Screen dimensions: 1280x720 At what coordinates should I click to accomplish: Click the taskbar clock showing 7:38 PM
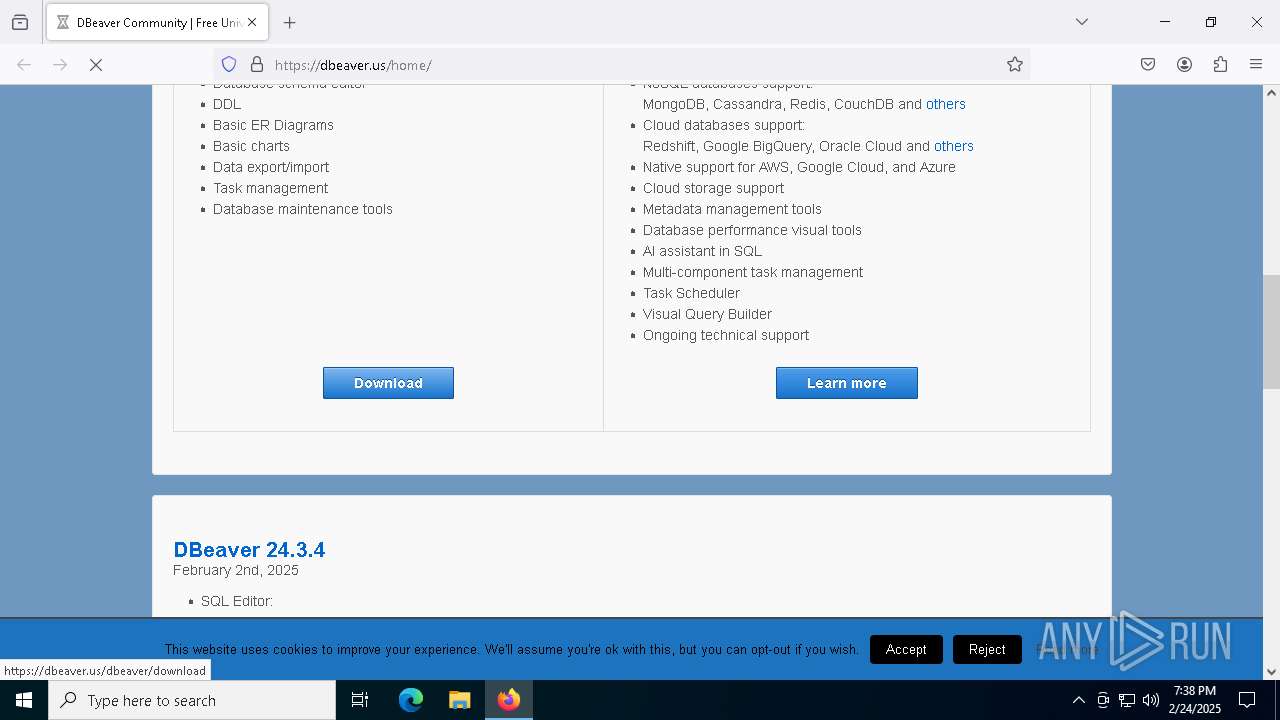point(1195,700)
